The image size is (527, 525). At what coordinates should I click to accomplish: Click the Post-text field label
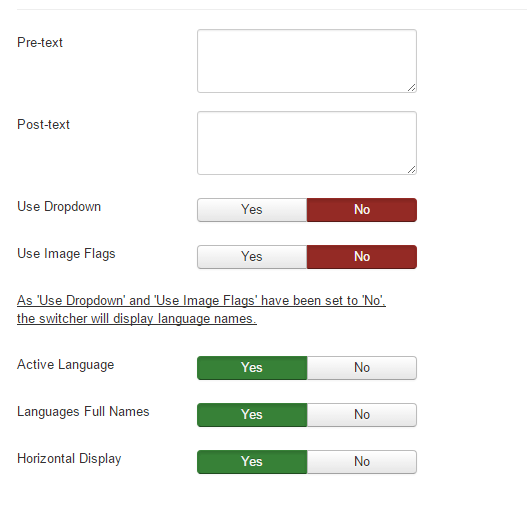click(x=43, y=125)
